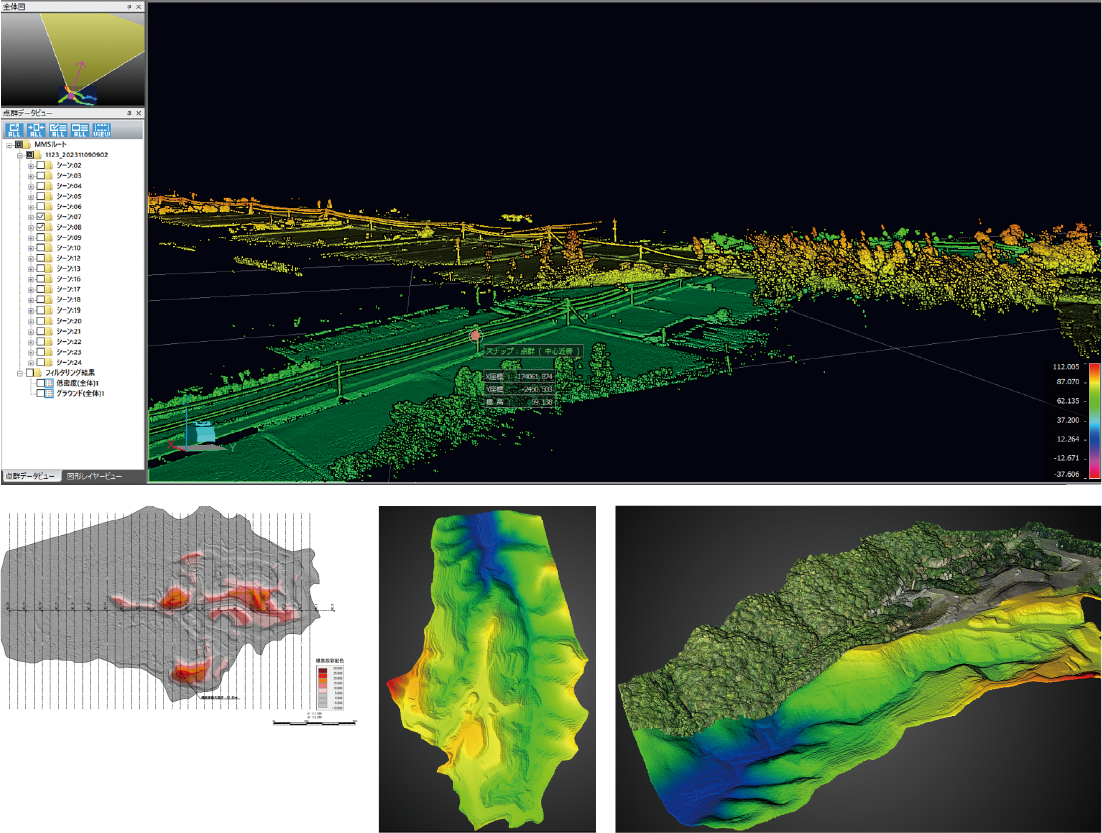
Task: Close the 全体図 overview panel
Action: coord(138,6)
